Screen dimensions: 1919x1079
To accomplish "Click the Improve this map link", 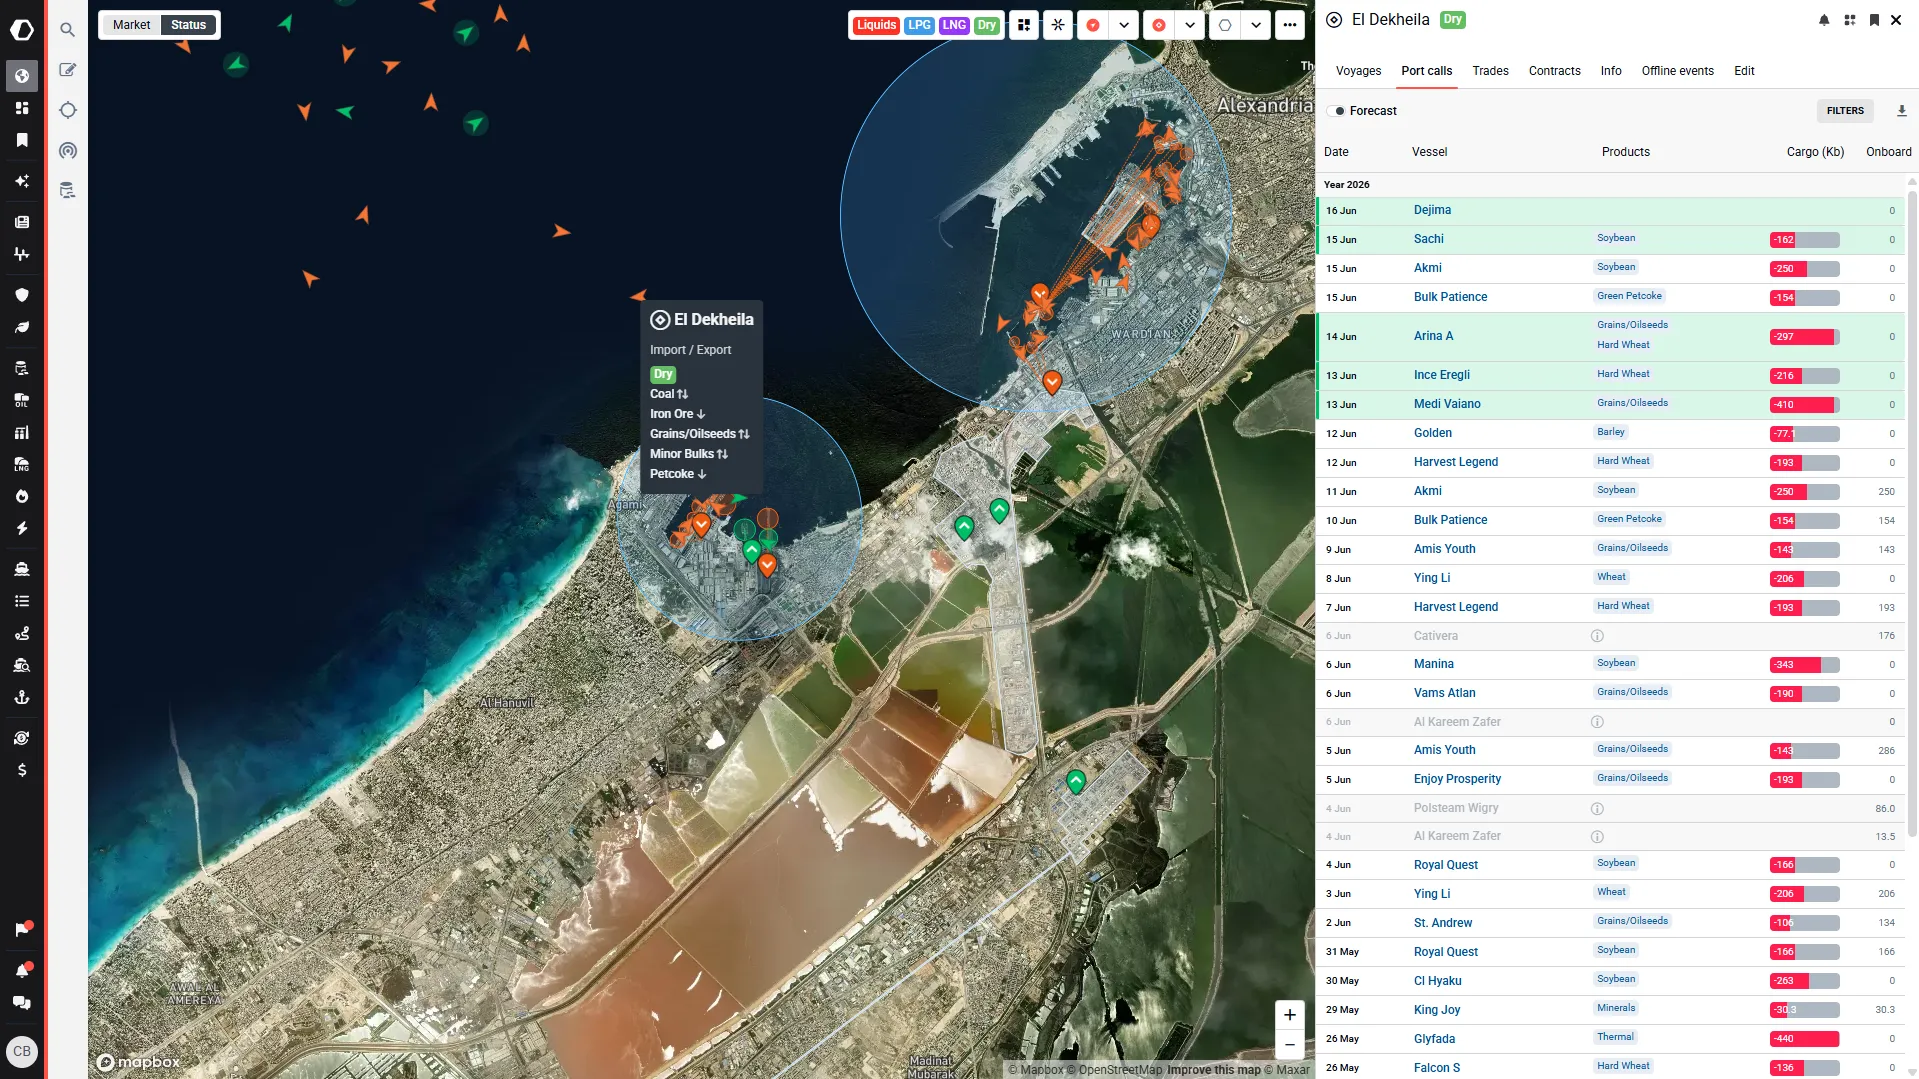I will [x=1213, y=1070].
